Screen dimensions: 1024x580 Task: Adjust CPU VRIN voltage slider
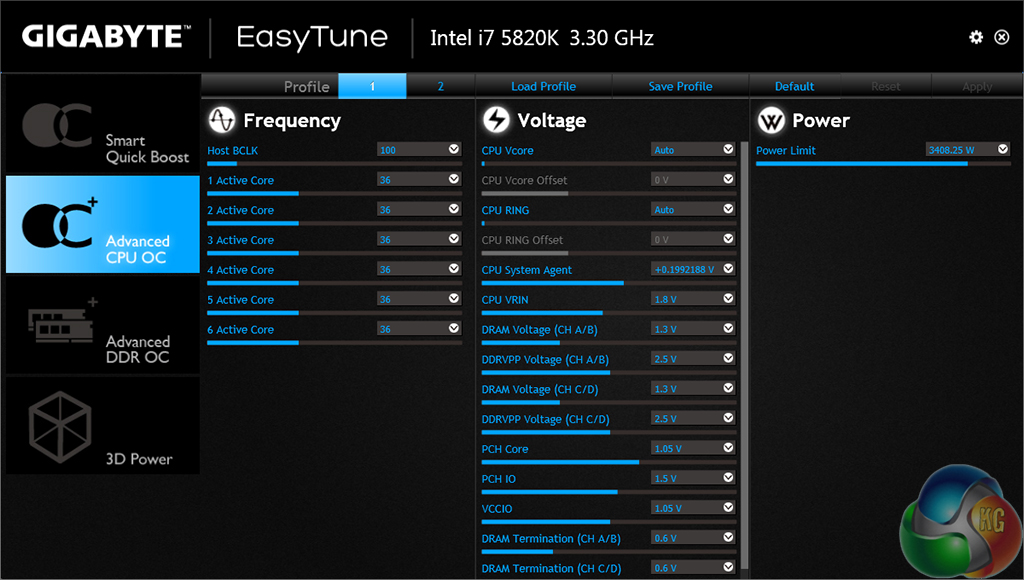tap(609, 313)
